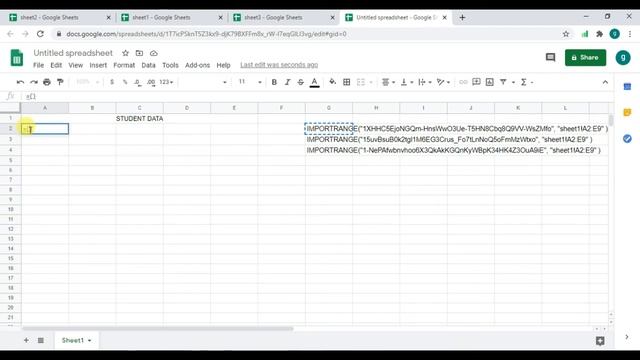The height and width of the screenshot is (360, 640).
Task: Open the All Sheets list icon
Action: point(41,340)
